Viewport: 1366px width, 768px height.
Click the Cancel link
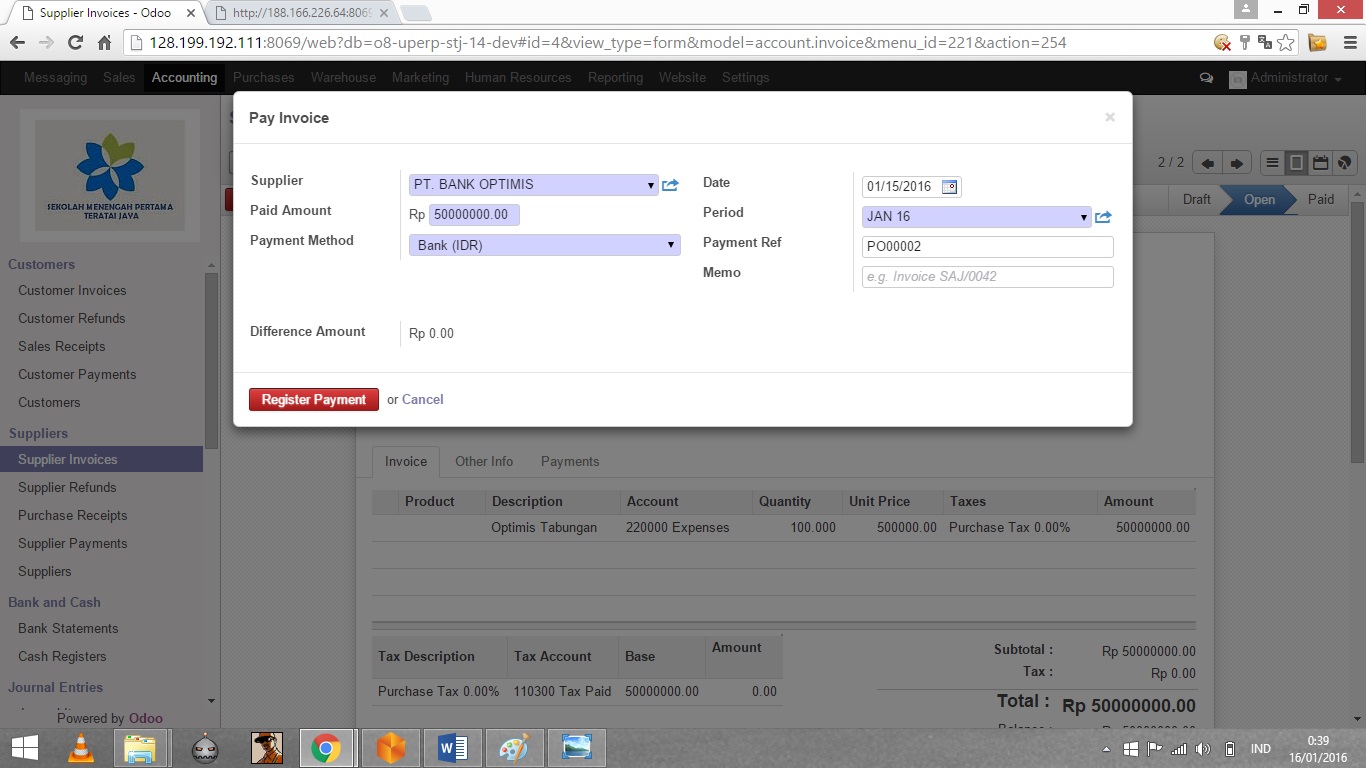tap(423, 400)
